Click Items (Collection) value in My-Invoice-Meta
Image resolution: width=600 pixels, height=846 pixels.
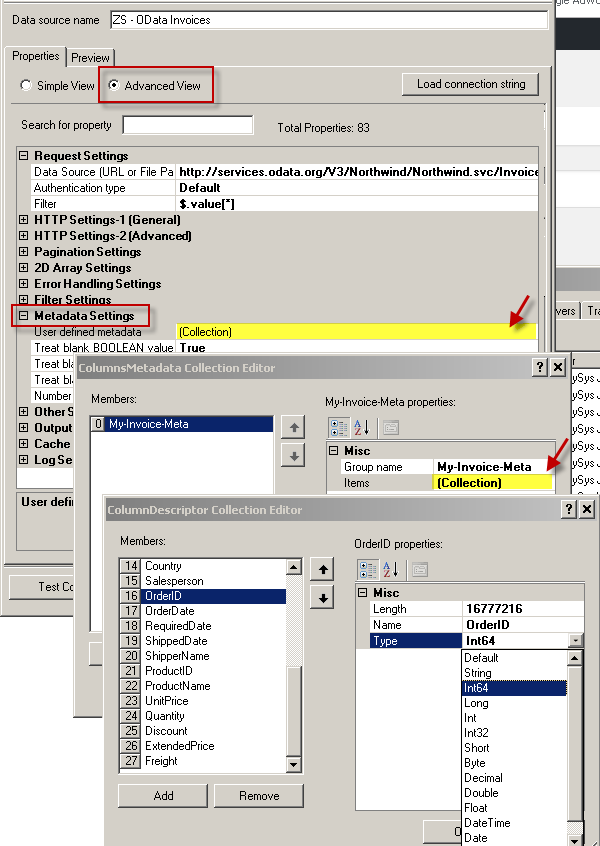(493, 483)
